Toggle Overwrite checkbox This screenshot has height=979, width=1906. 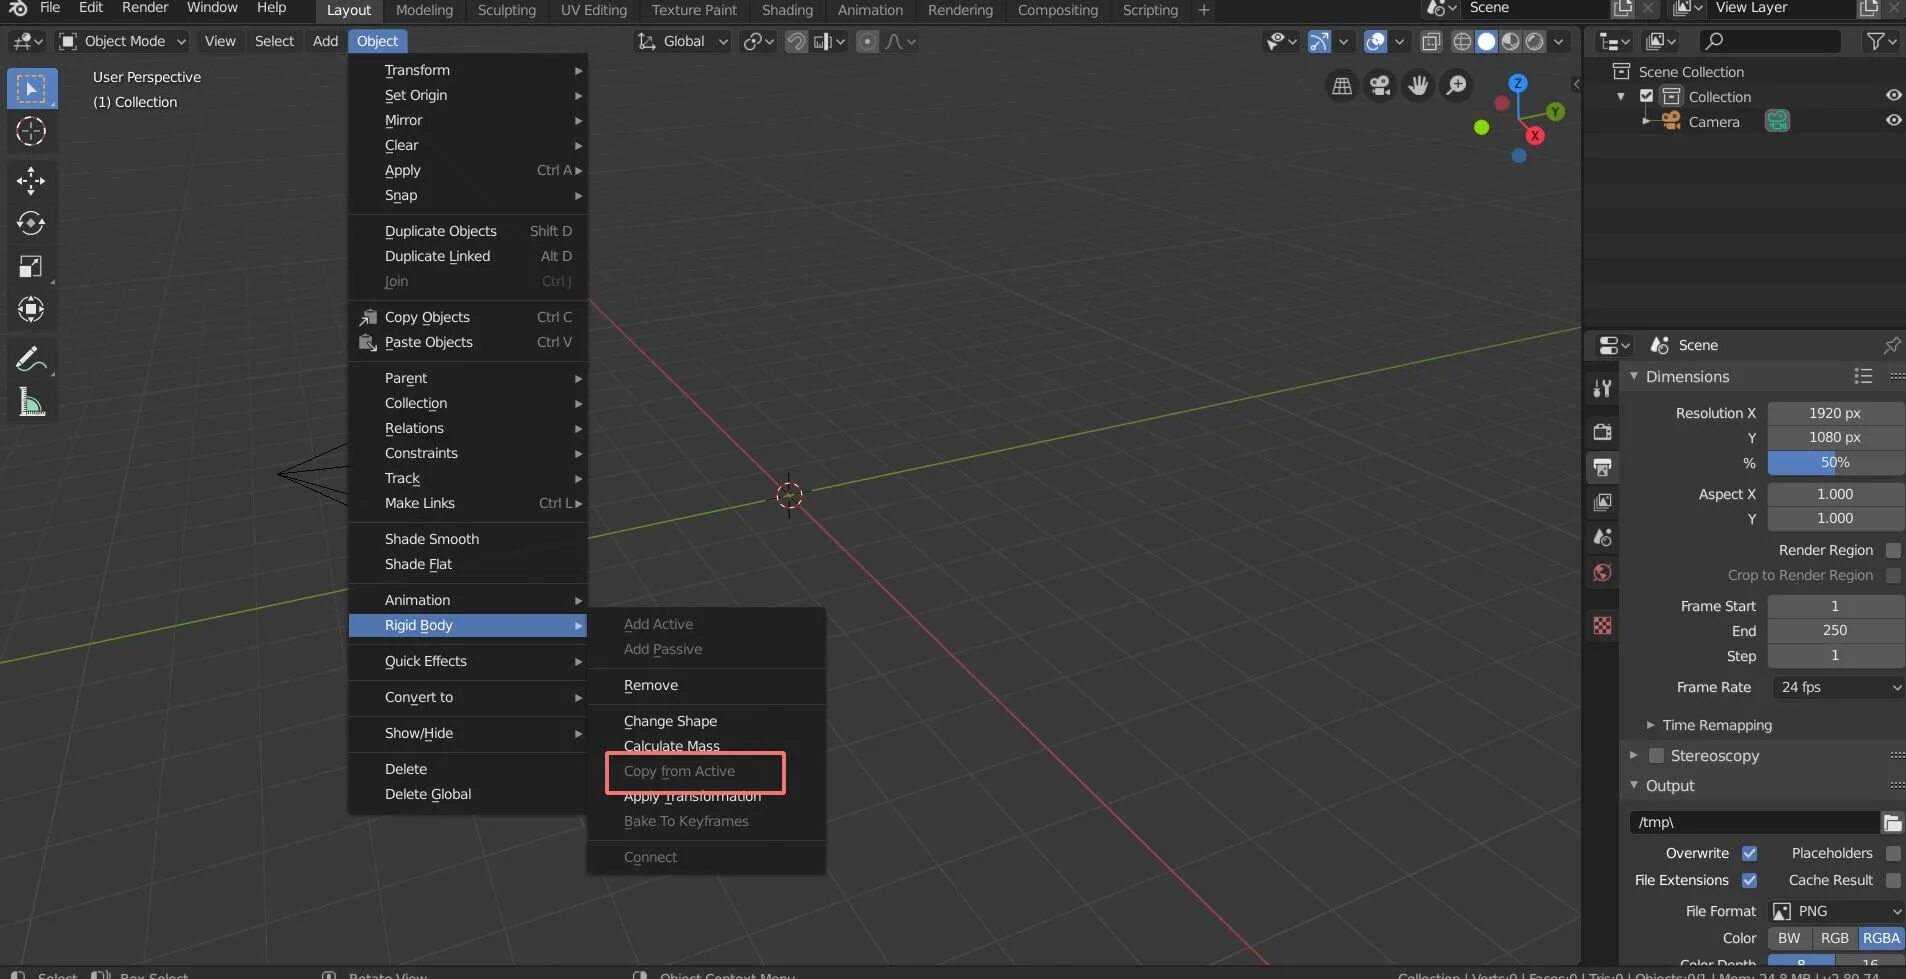pyautogui.click(x=1749, y=854)
